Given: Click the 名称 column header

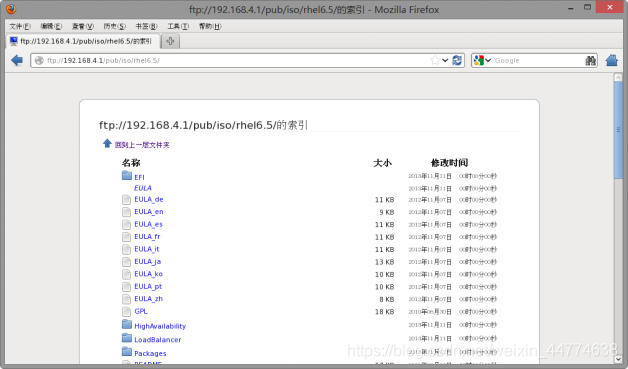Looking at the screenshot, I should point(131,163).
